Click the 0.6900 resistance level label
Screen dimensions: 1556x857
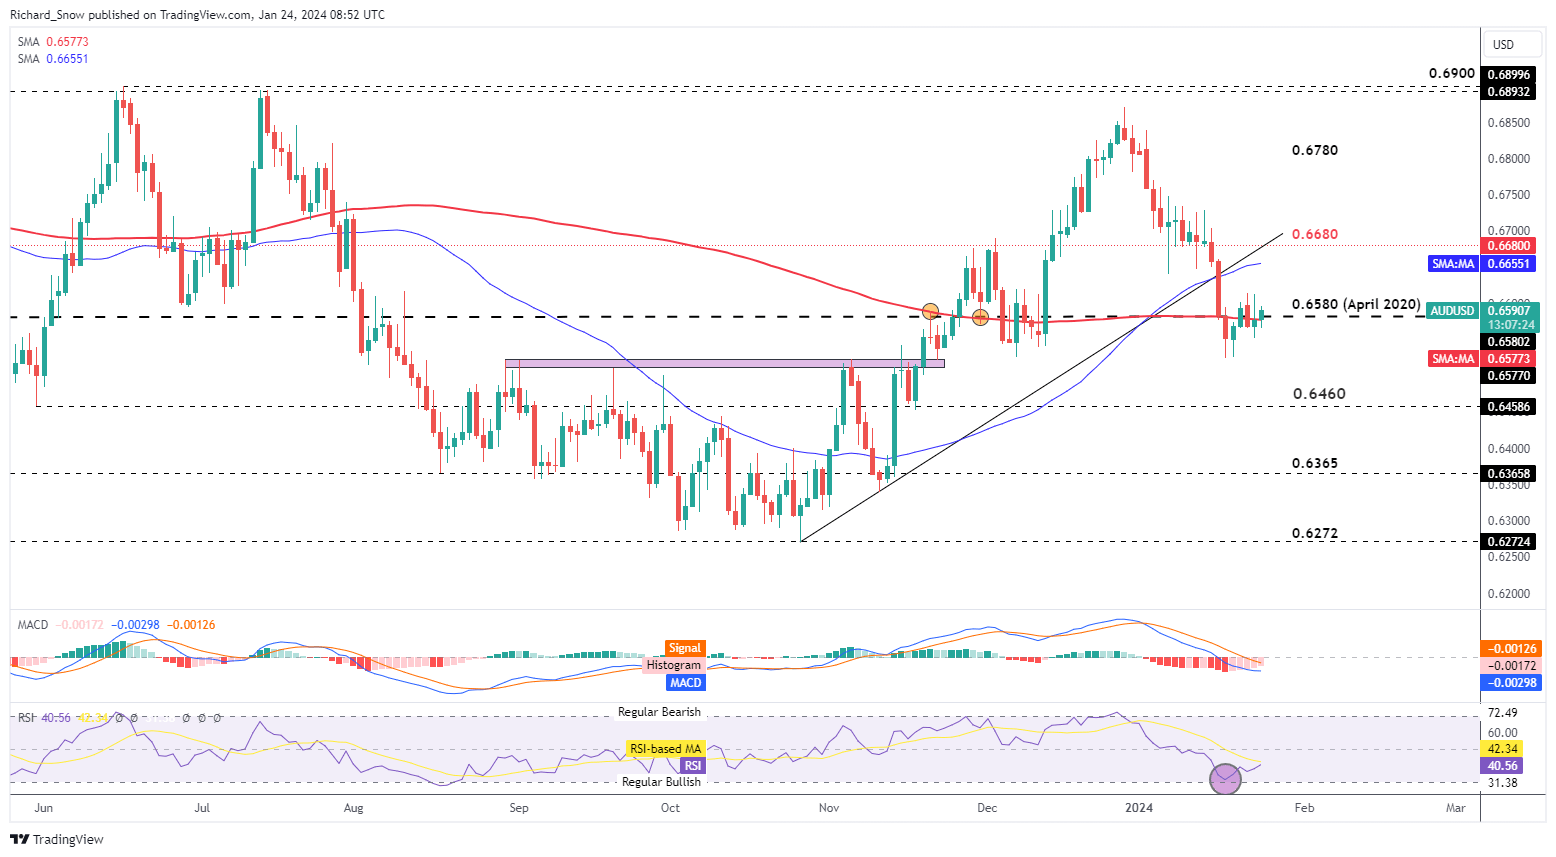1451,74
